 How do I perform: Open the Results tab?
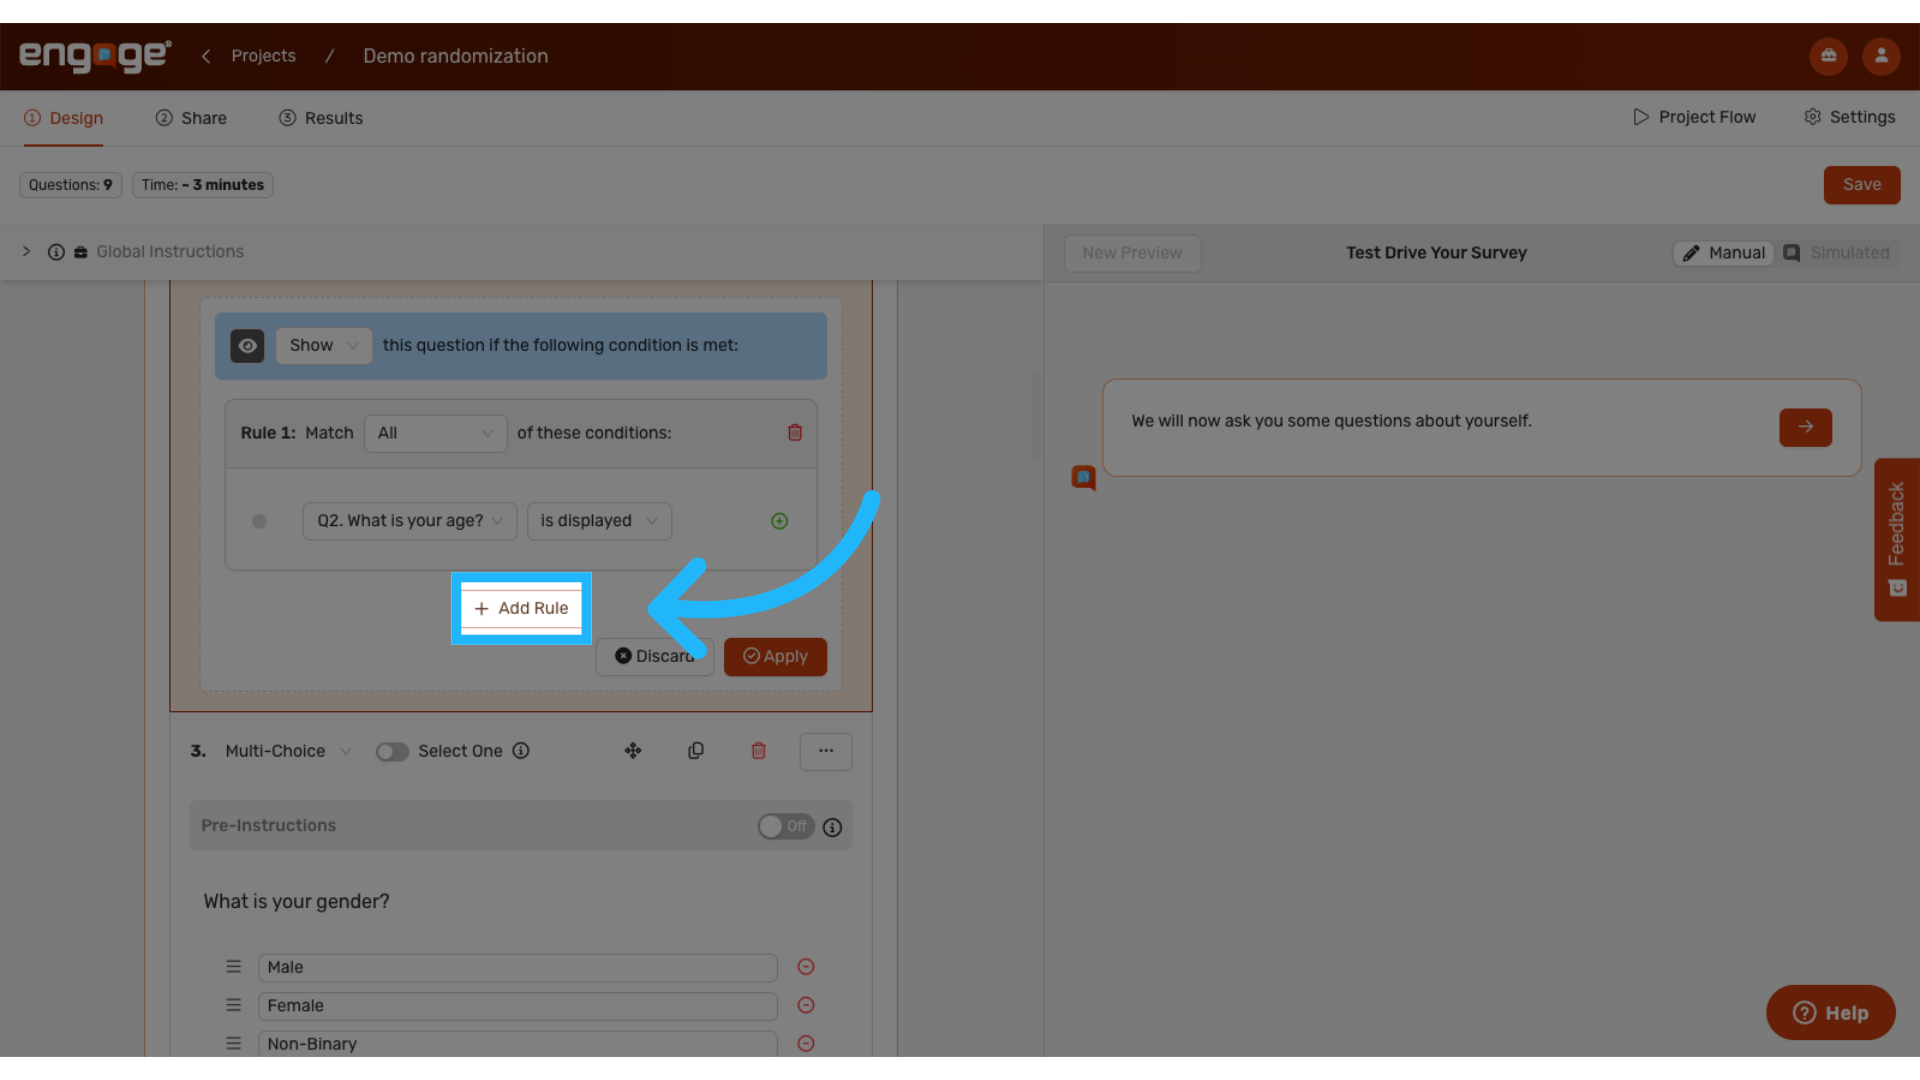coord(321,118)
